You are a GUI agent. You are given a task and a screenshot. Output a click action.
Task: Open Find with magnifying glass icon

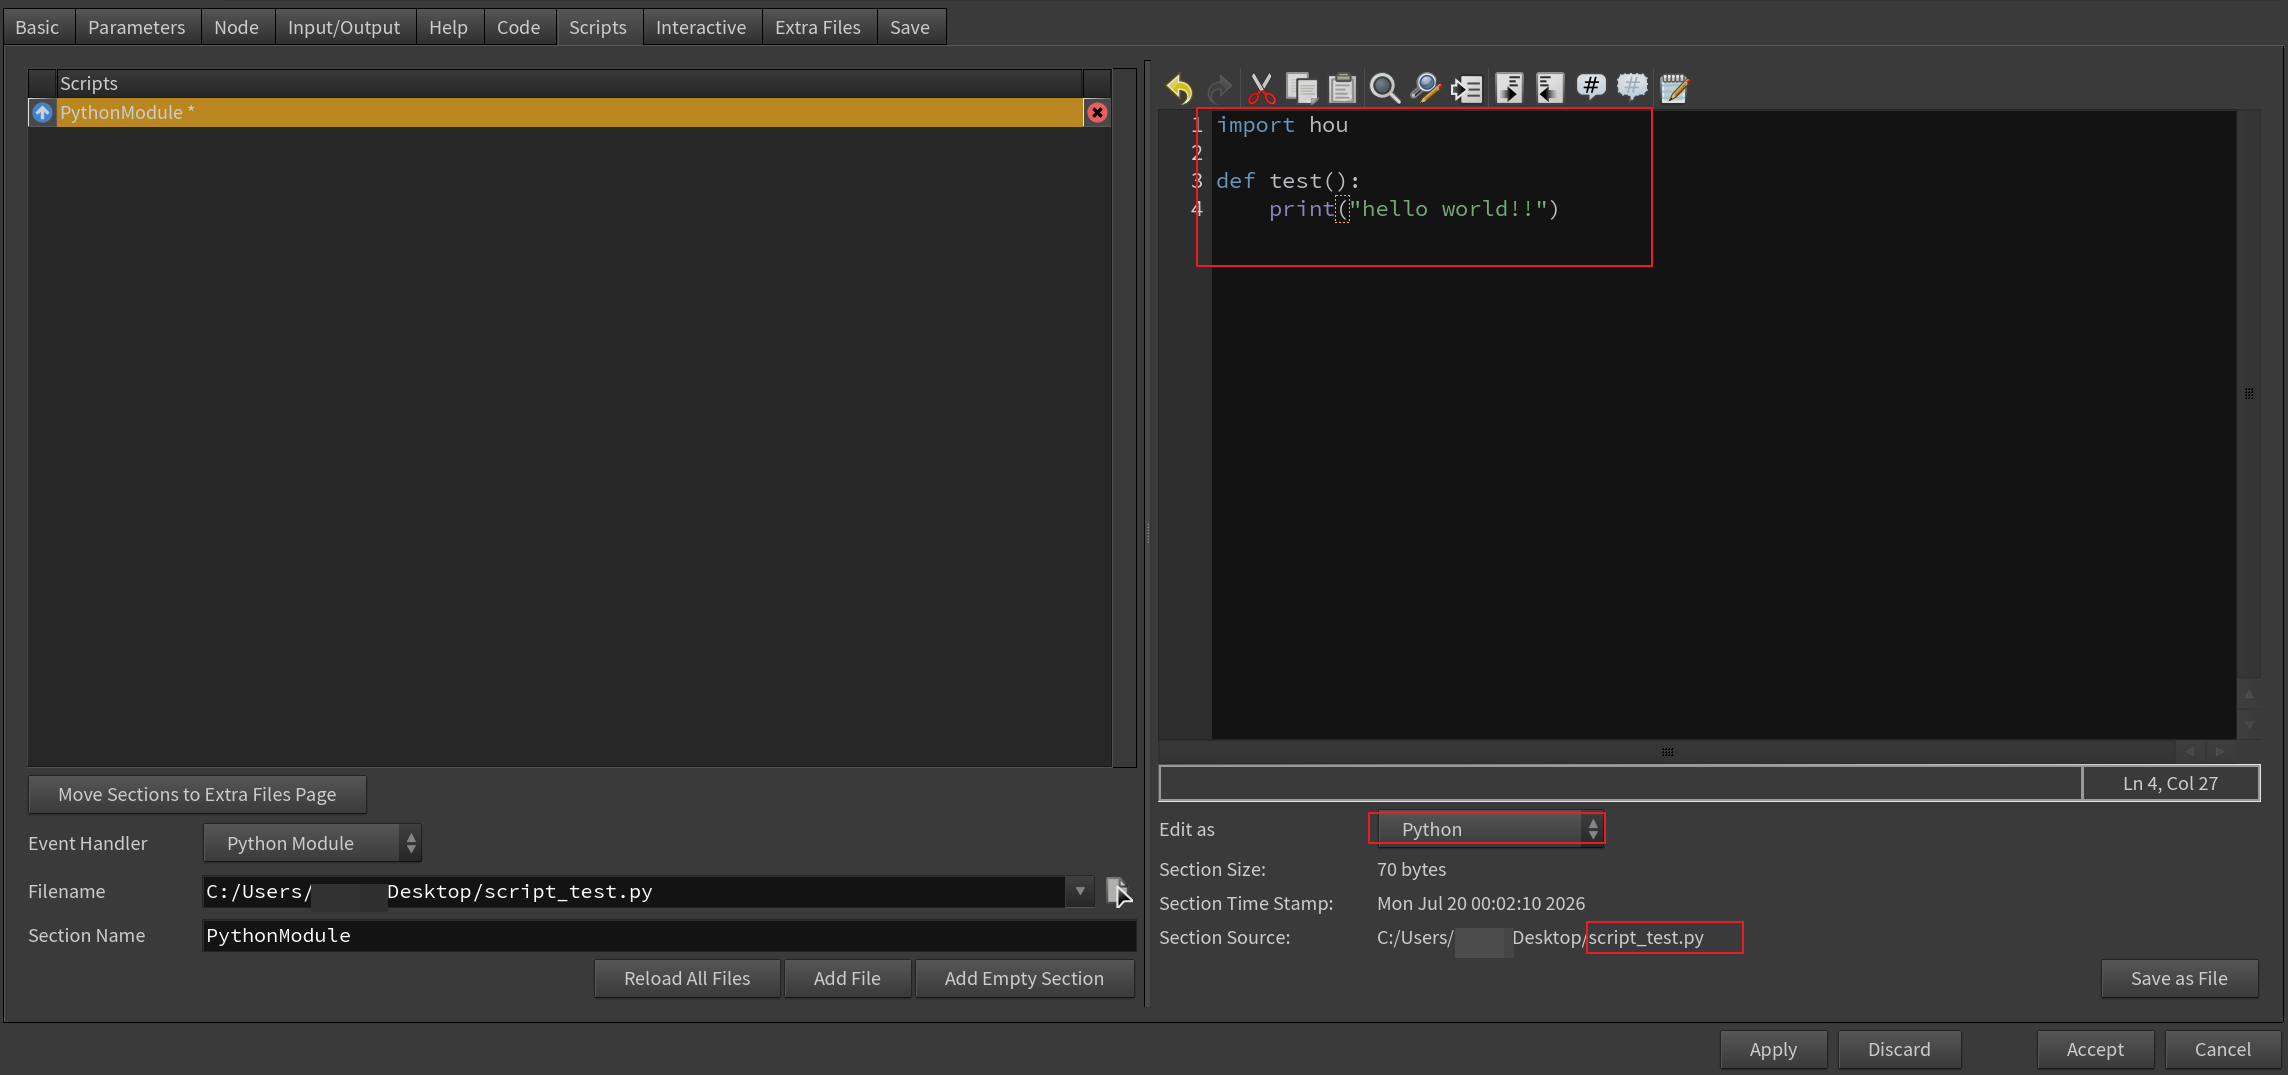tap(1384, 89)
